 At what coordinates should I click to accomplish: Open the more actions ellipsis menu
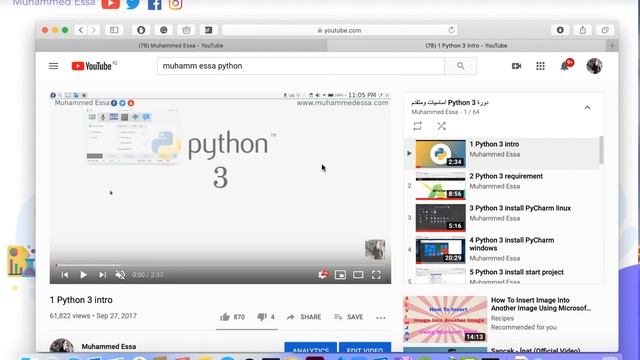click(381, 318)
